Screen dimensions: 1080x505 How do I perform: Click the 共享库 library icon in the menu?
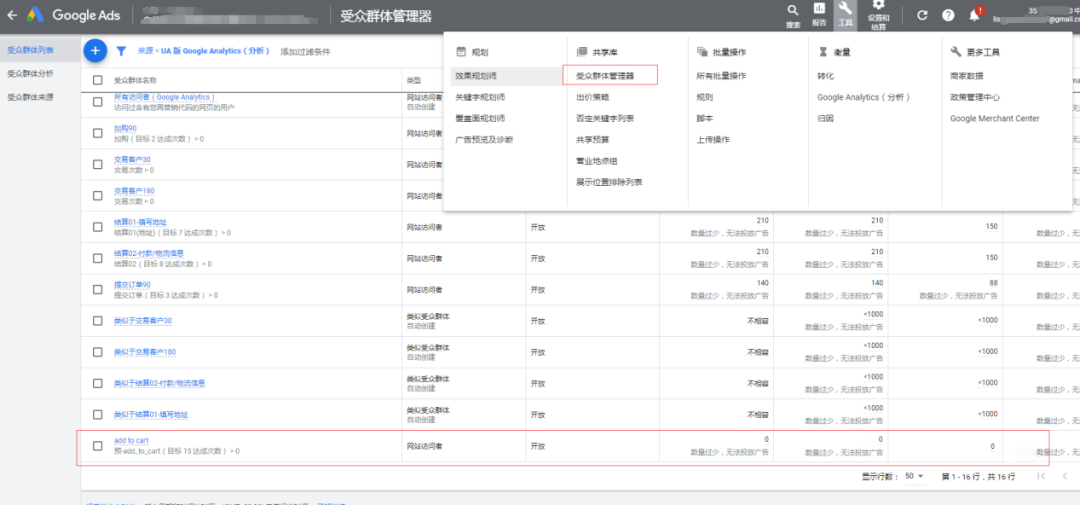coord(581,52)
